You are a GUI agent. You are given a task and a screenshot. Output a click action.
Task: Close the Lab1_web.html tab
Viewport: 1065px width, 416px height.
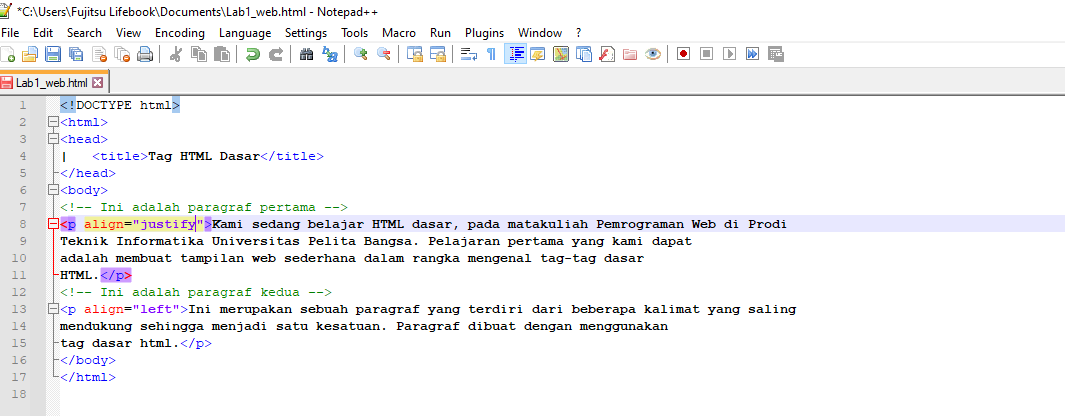97,83
